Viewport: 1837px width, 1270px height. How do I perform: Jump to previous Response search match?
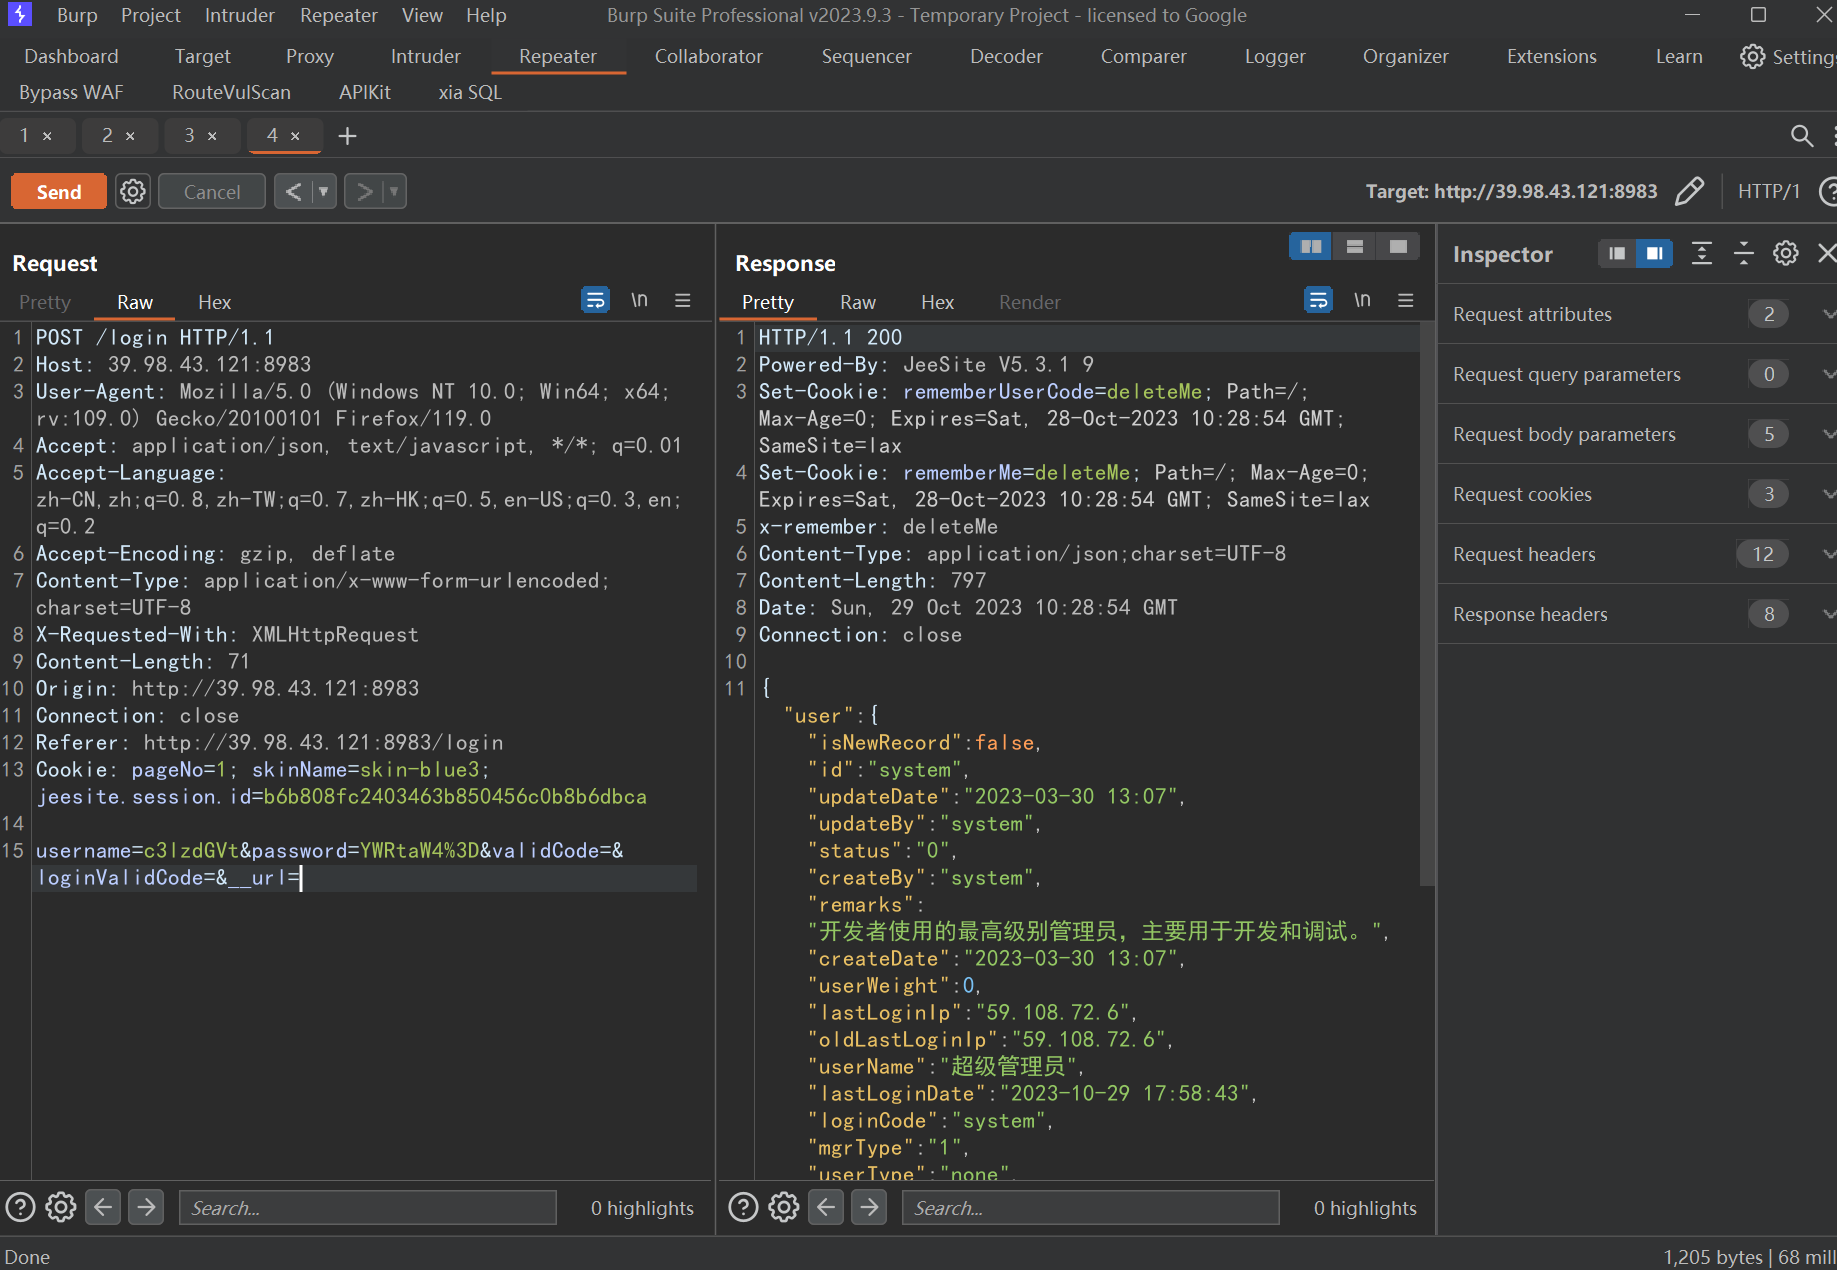coord(826,1207)
